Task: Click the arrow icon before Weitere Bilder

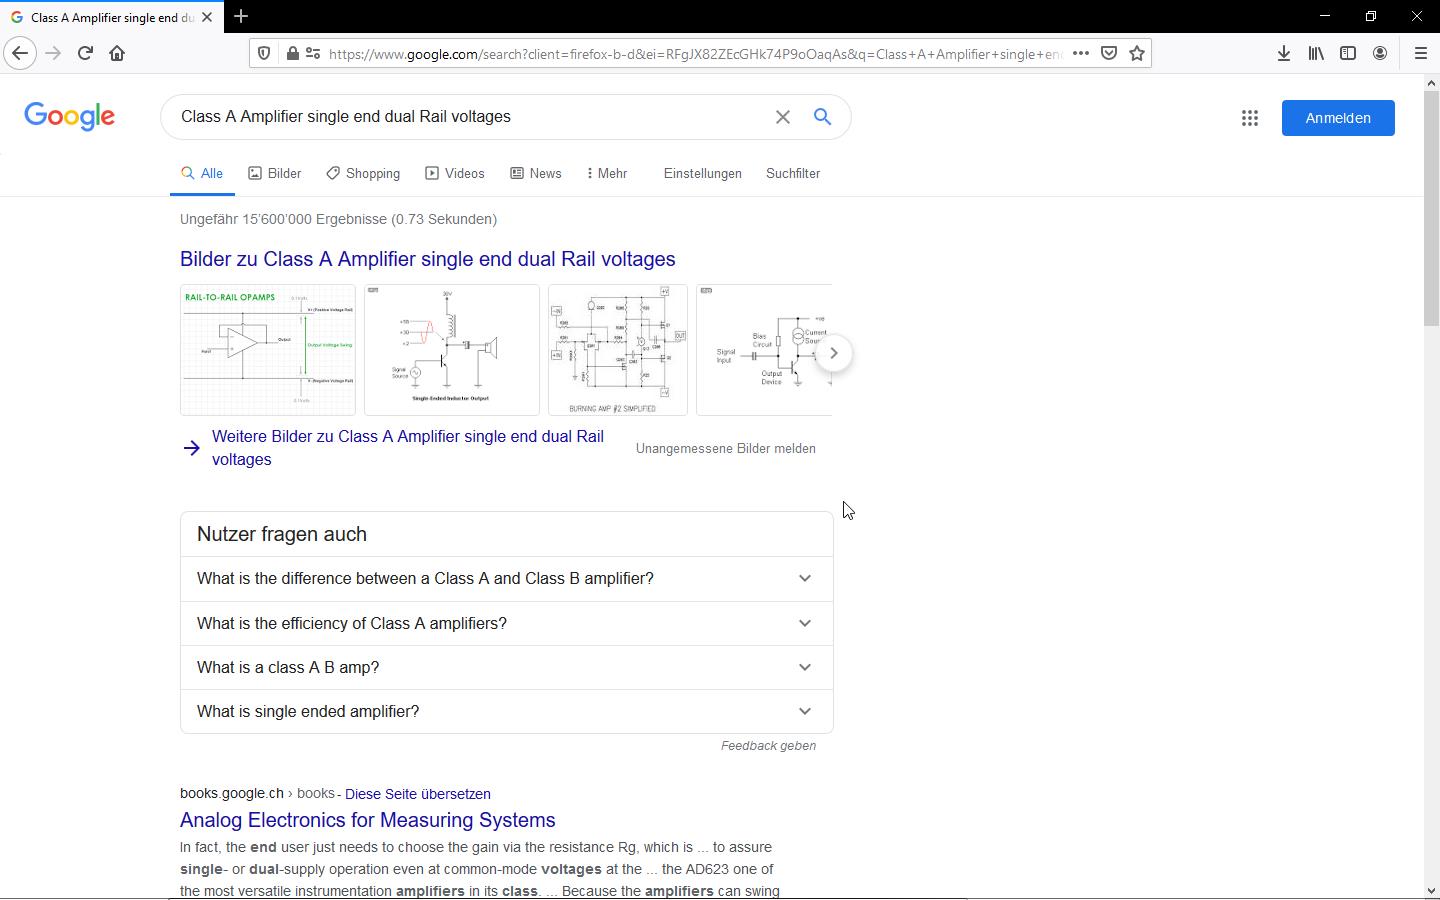Action: pos(192,448)
